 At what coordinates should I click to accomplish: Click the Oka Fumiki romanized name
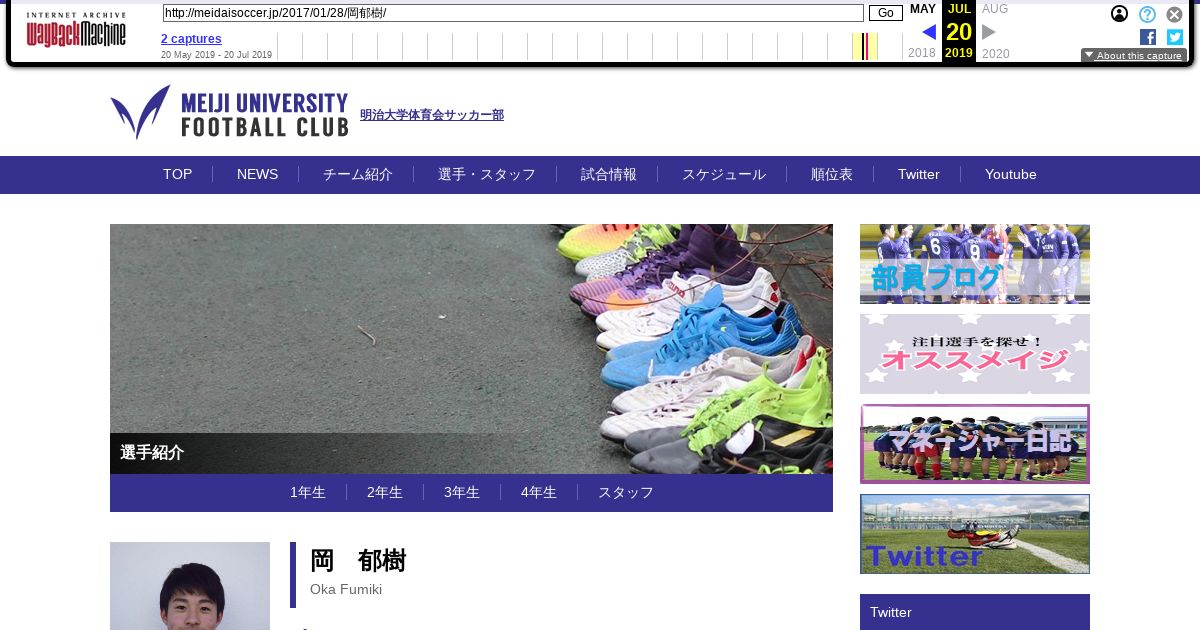(346, 589)
